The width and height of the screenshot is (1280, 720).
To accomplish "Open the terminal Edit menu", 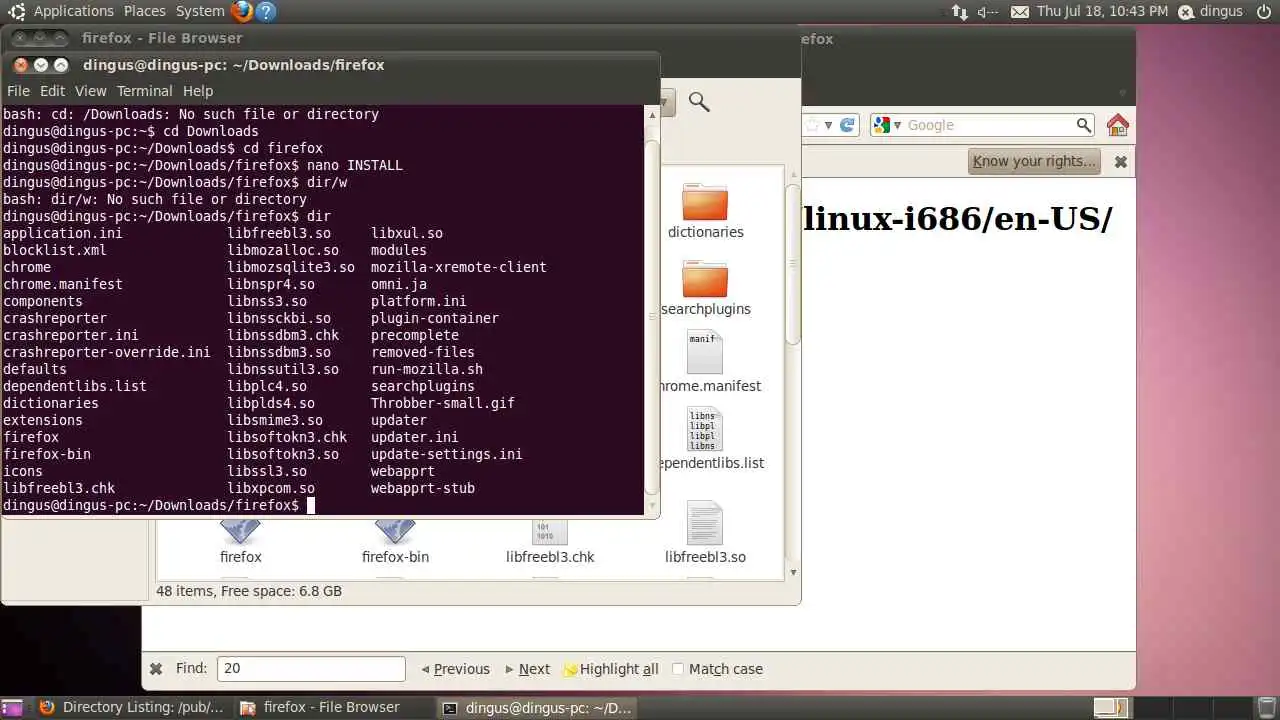I will pyautogui.click(x=52, y=91).
